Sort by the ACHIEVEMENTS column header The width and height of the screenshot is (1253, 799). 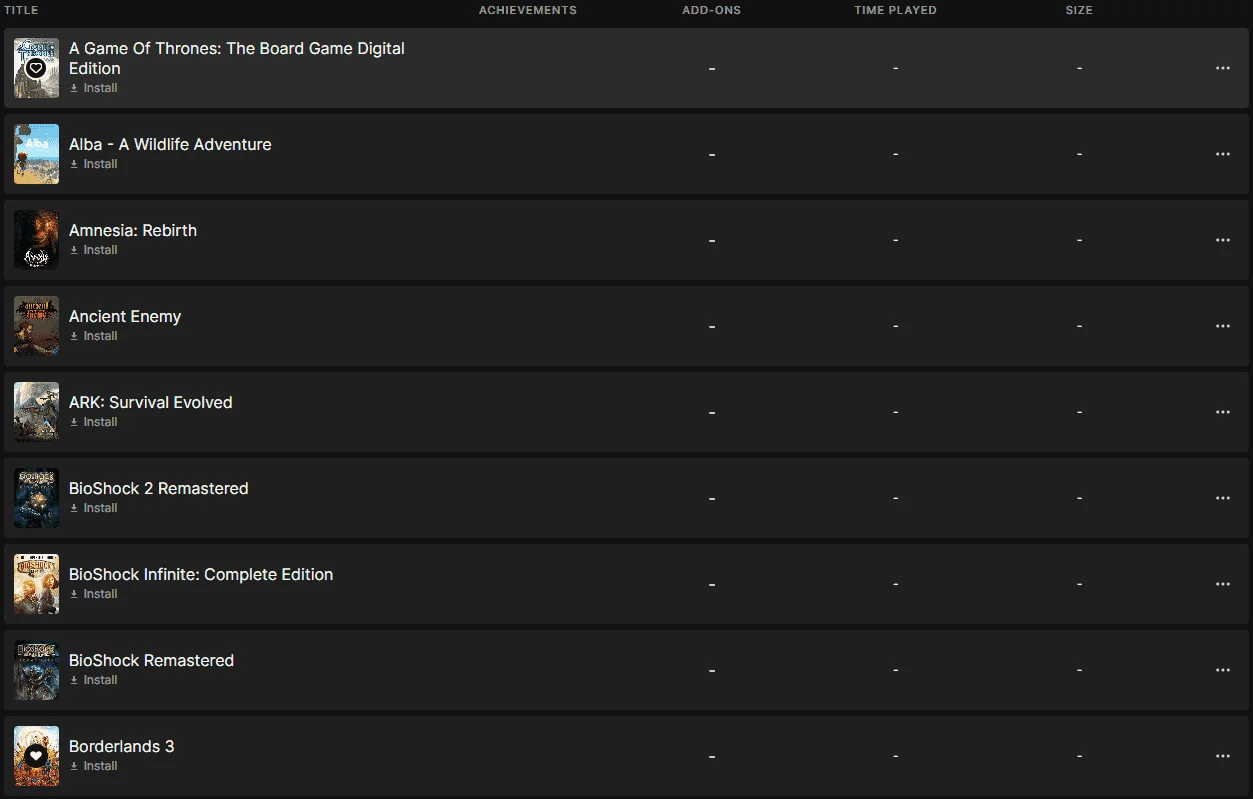pos(528,10)
